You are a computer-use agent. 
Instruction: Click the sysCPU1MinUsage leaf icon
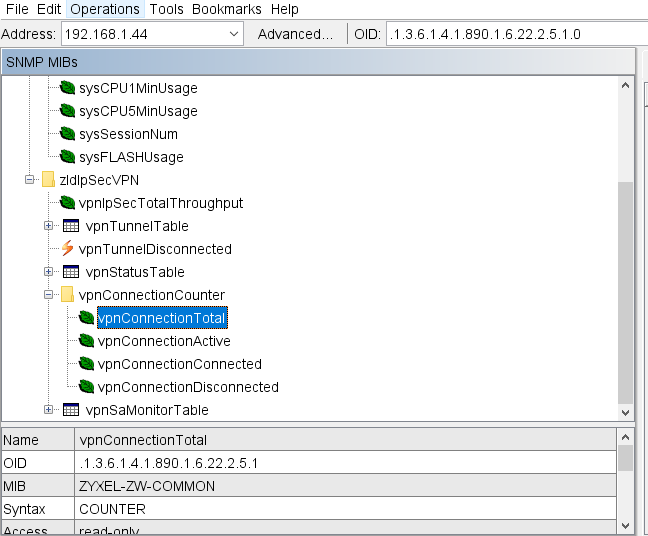(67, 88)
